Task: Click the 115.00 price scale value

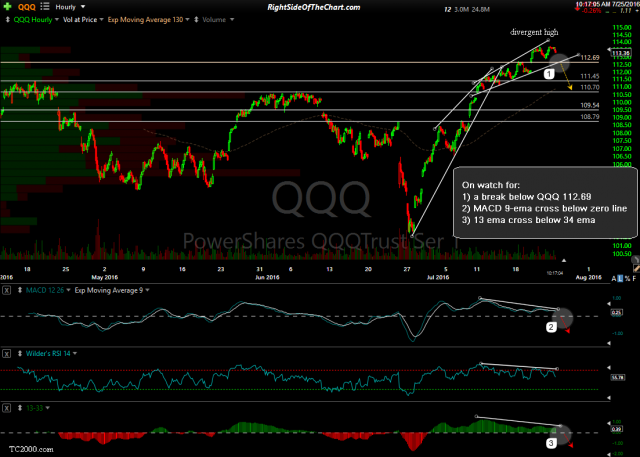Action: pyautogui.click(x=622, y=27)
